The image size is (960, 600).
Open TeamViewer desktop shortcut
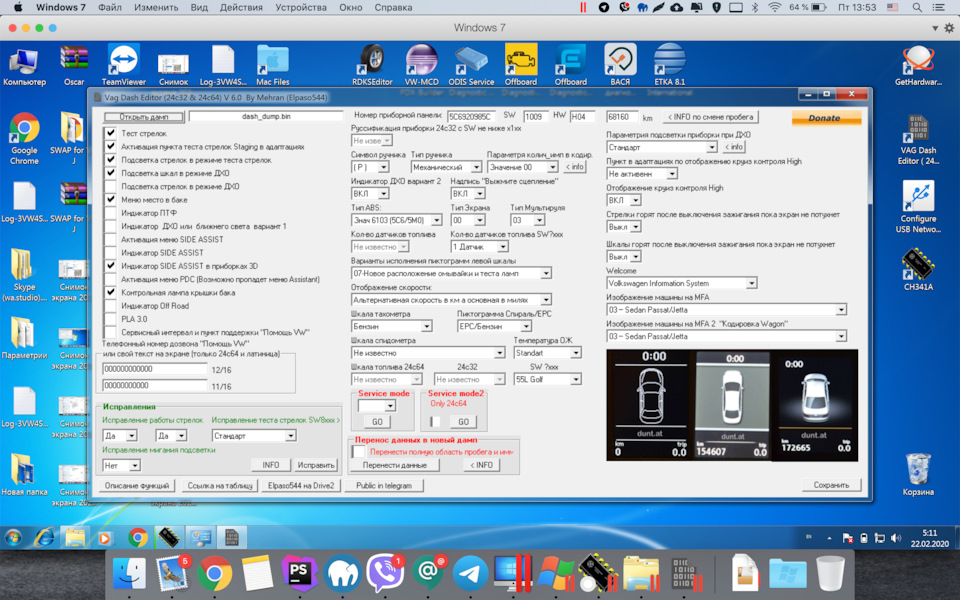pos(124,64)
